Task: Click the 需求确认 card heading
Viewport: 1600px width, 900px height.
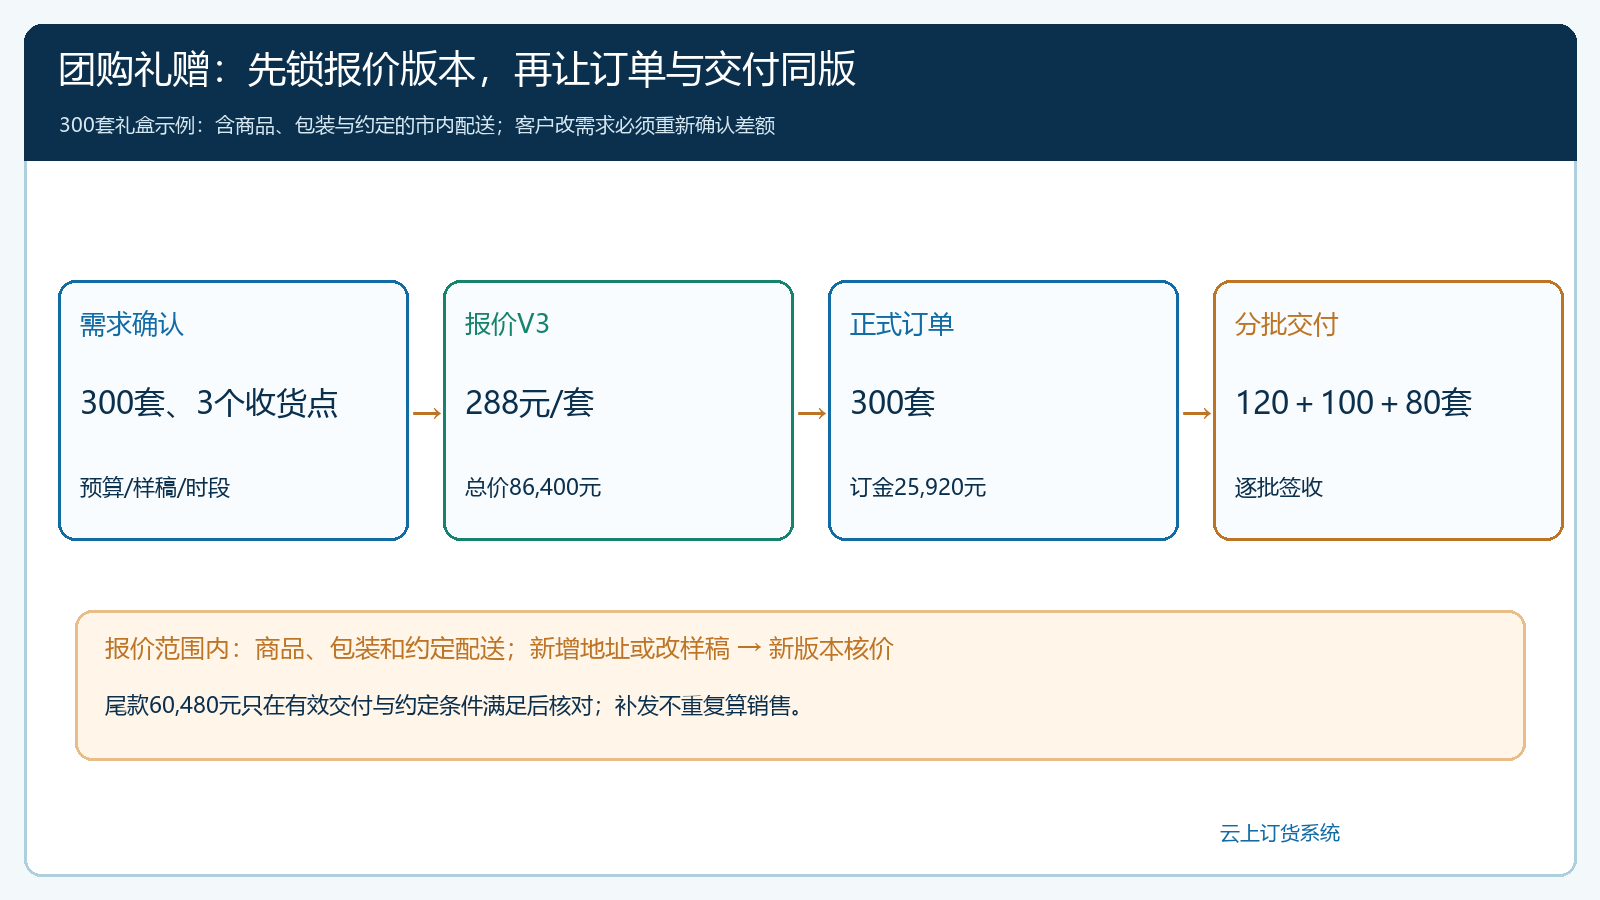Action: pyautogui.click(x=132, y=324)
